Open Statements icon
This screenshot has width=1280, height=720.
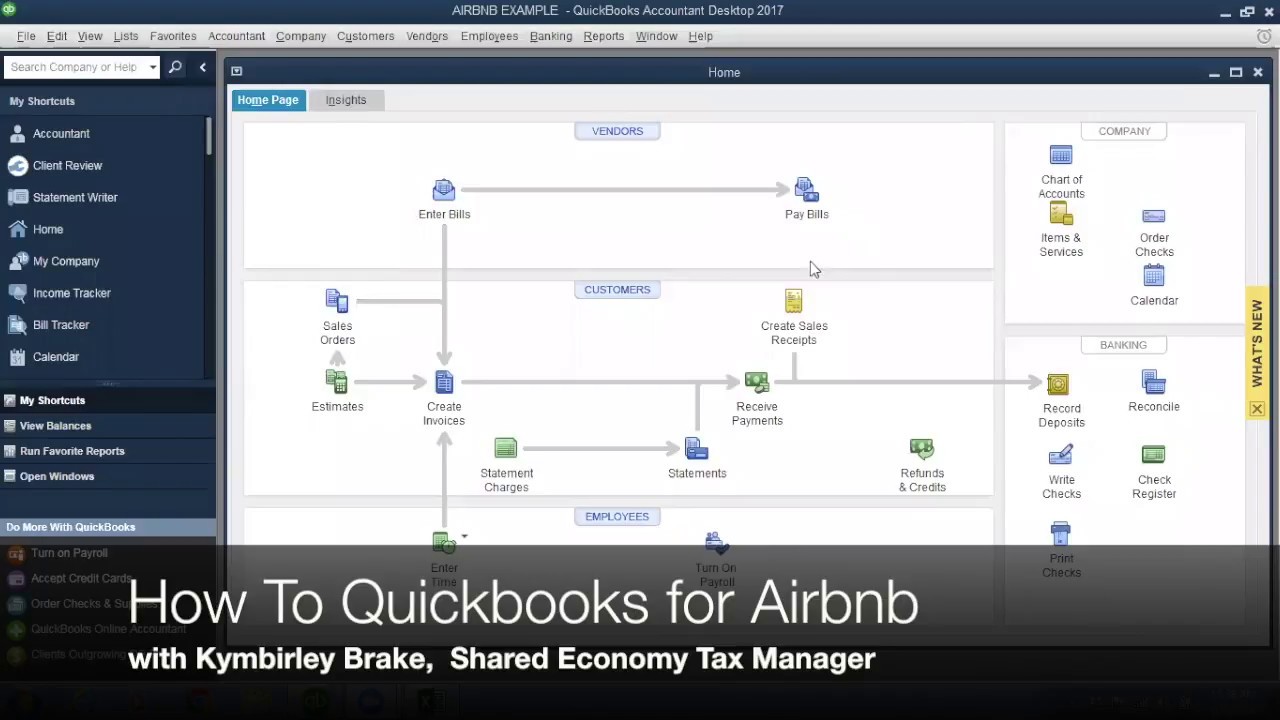697,448
